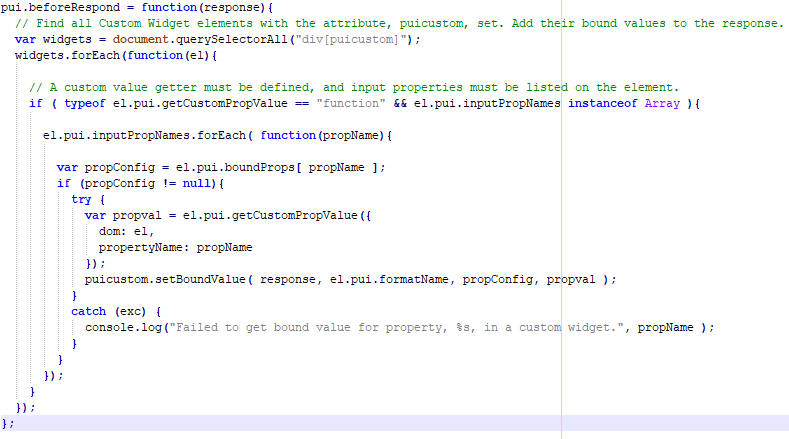This screenshot has width=789, height=439.
Task: Click 'console.log' in the catch block
Action: click(123, 328)
